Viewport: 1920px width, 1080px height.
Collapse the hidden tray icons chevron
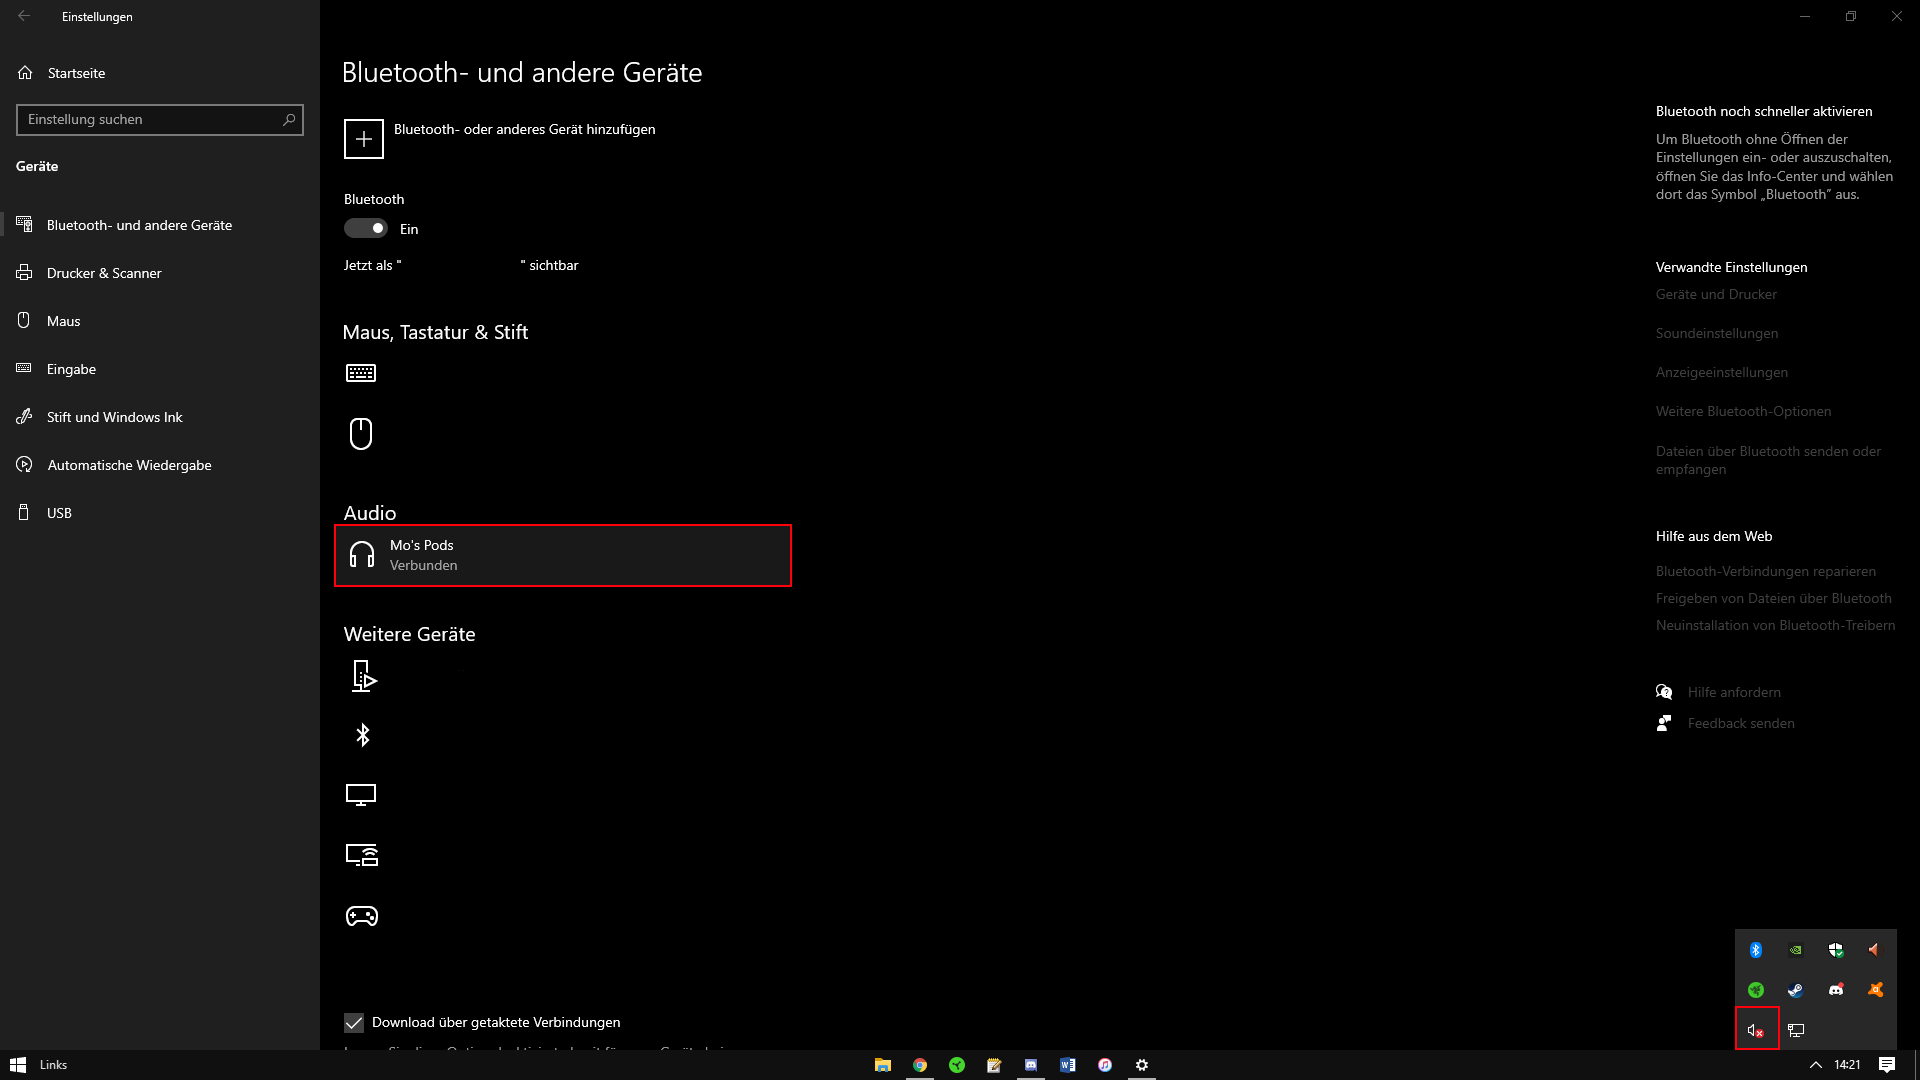tap(1816, 1065)
